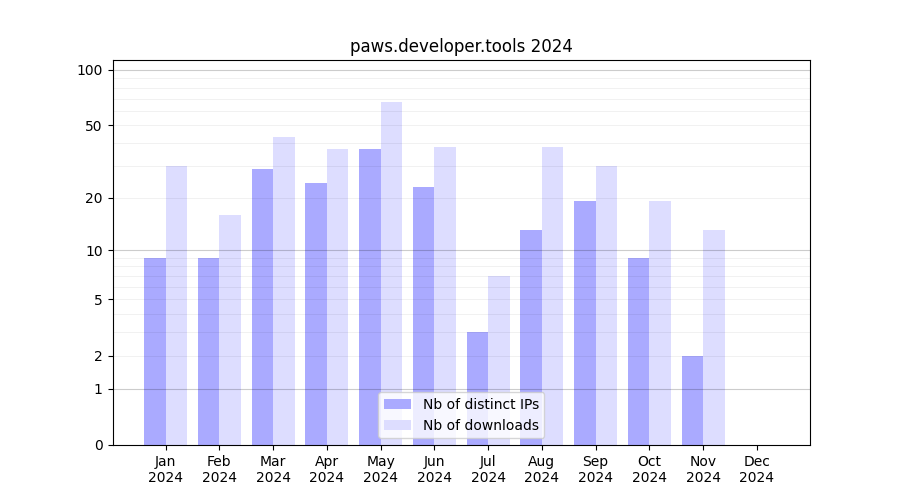Click the Nb of distinct IPs legend swatch
The height and width of the screenshot is (500, 900).
point(397,404)
